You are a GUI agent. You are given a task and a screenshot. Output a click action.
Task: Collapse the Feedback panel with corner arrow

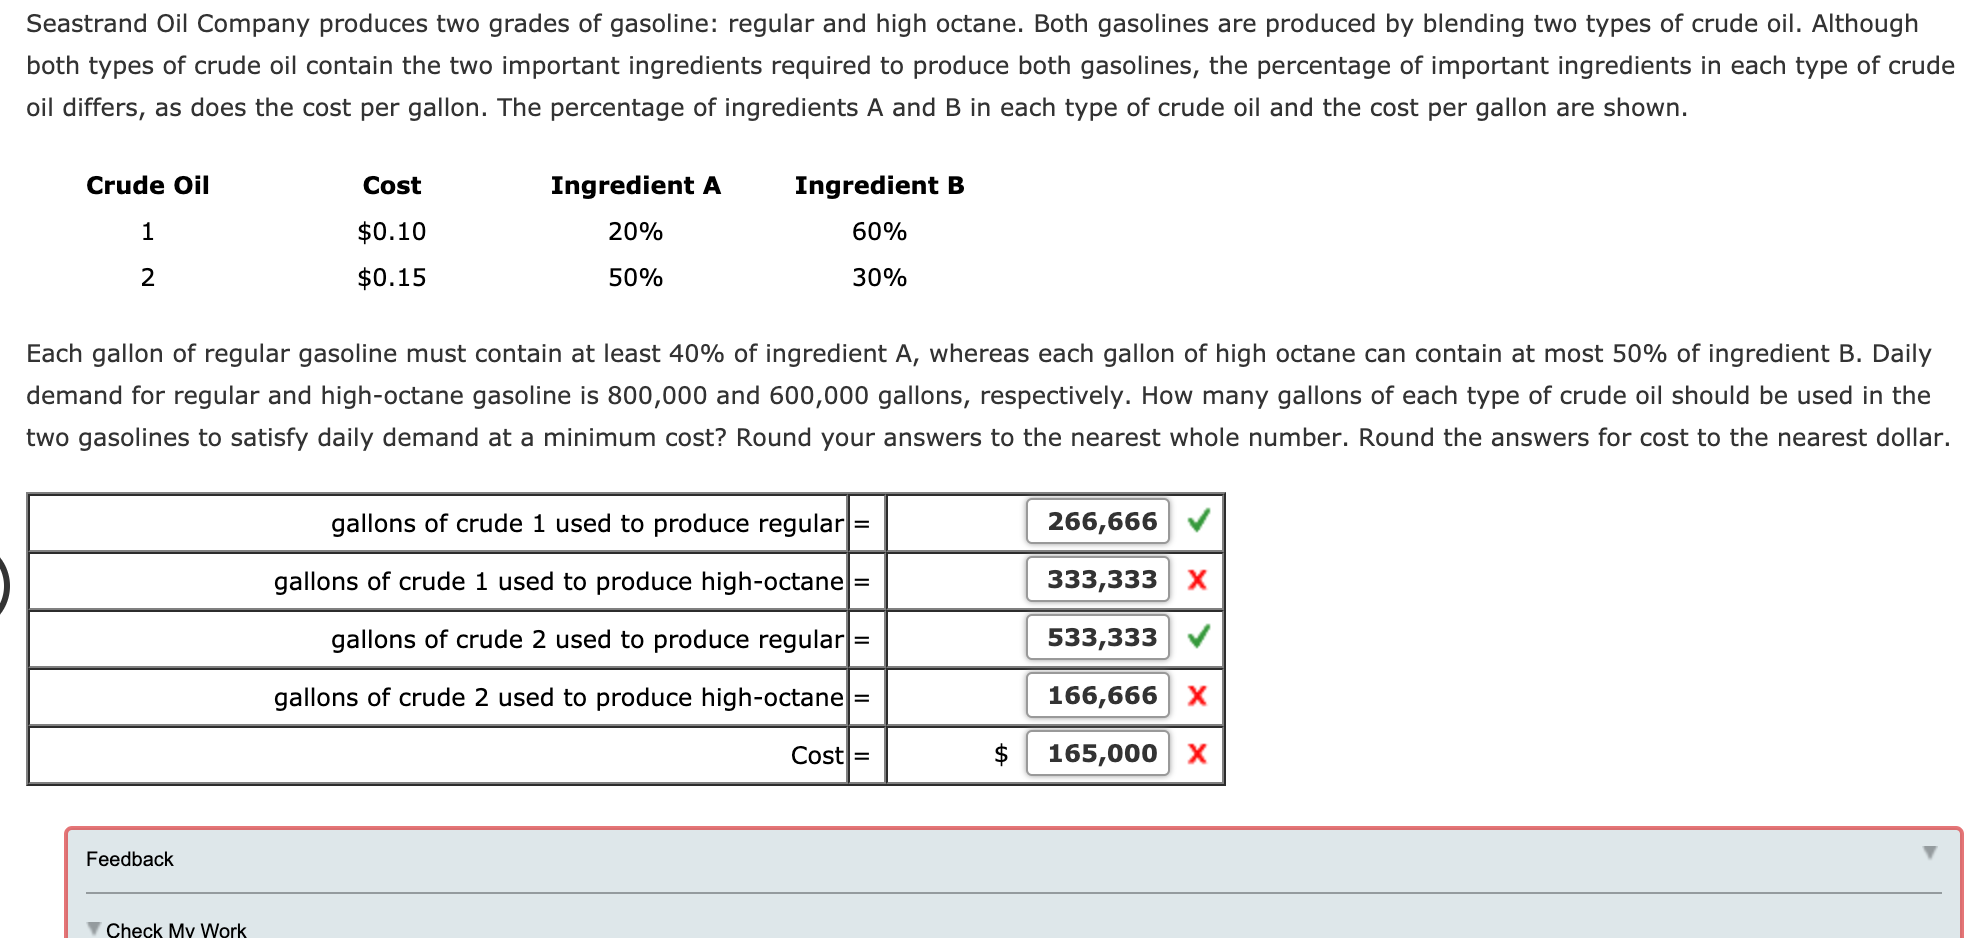pyautogui.click(x=1930, y=853)
